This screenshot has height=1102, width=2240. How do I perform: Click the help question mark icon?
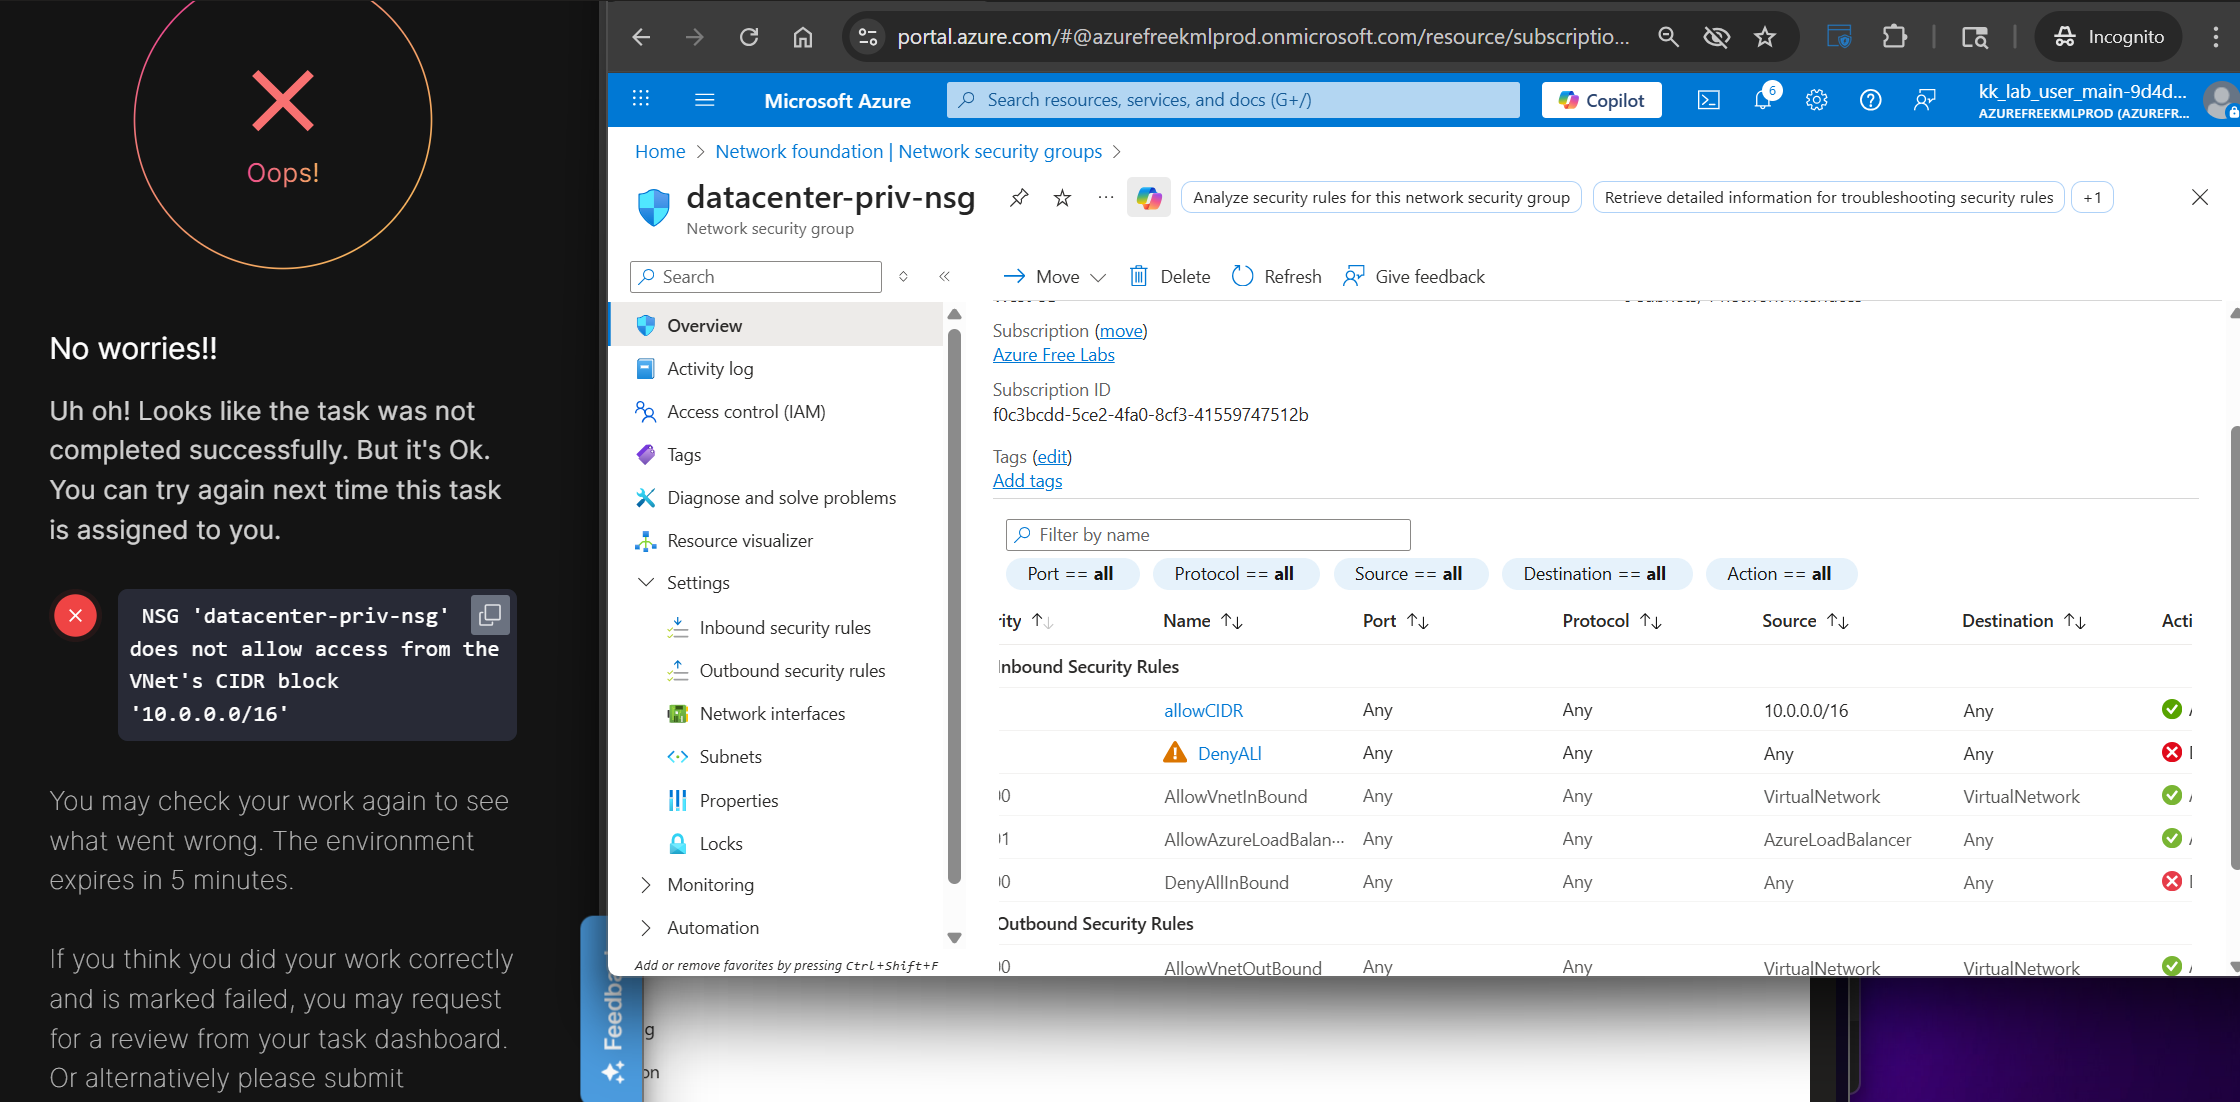1870,100
